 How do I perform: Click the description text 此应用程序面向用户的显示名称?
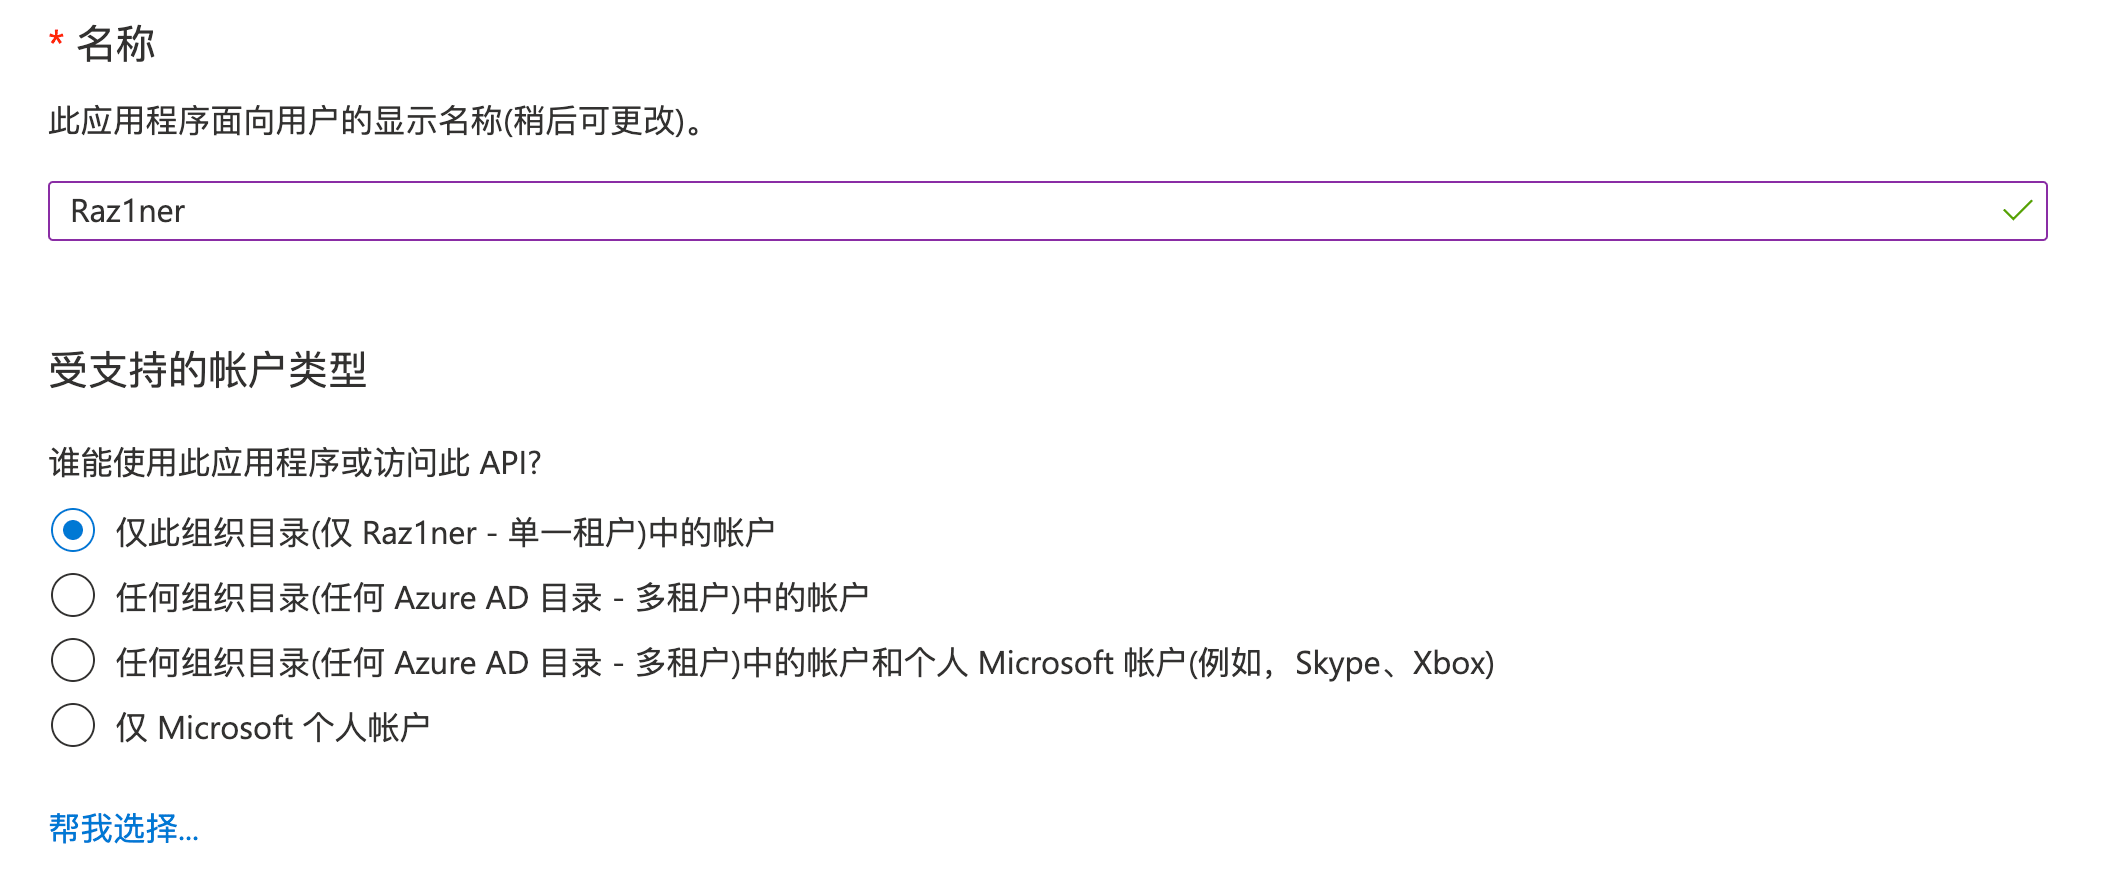pyautogui.click(x=276, y=121)
